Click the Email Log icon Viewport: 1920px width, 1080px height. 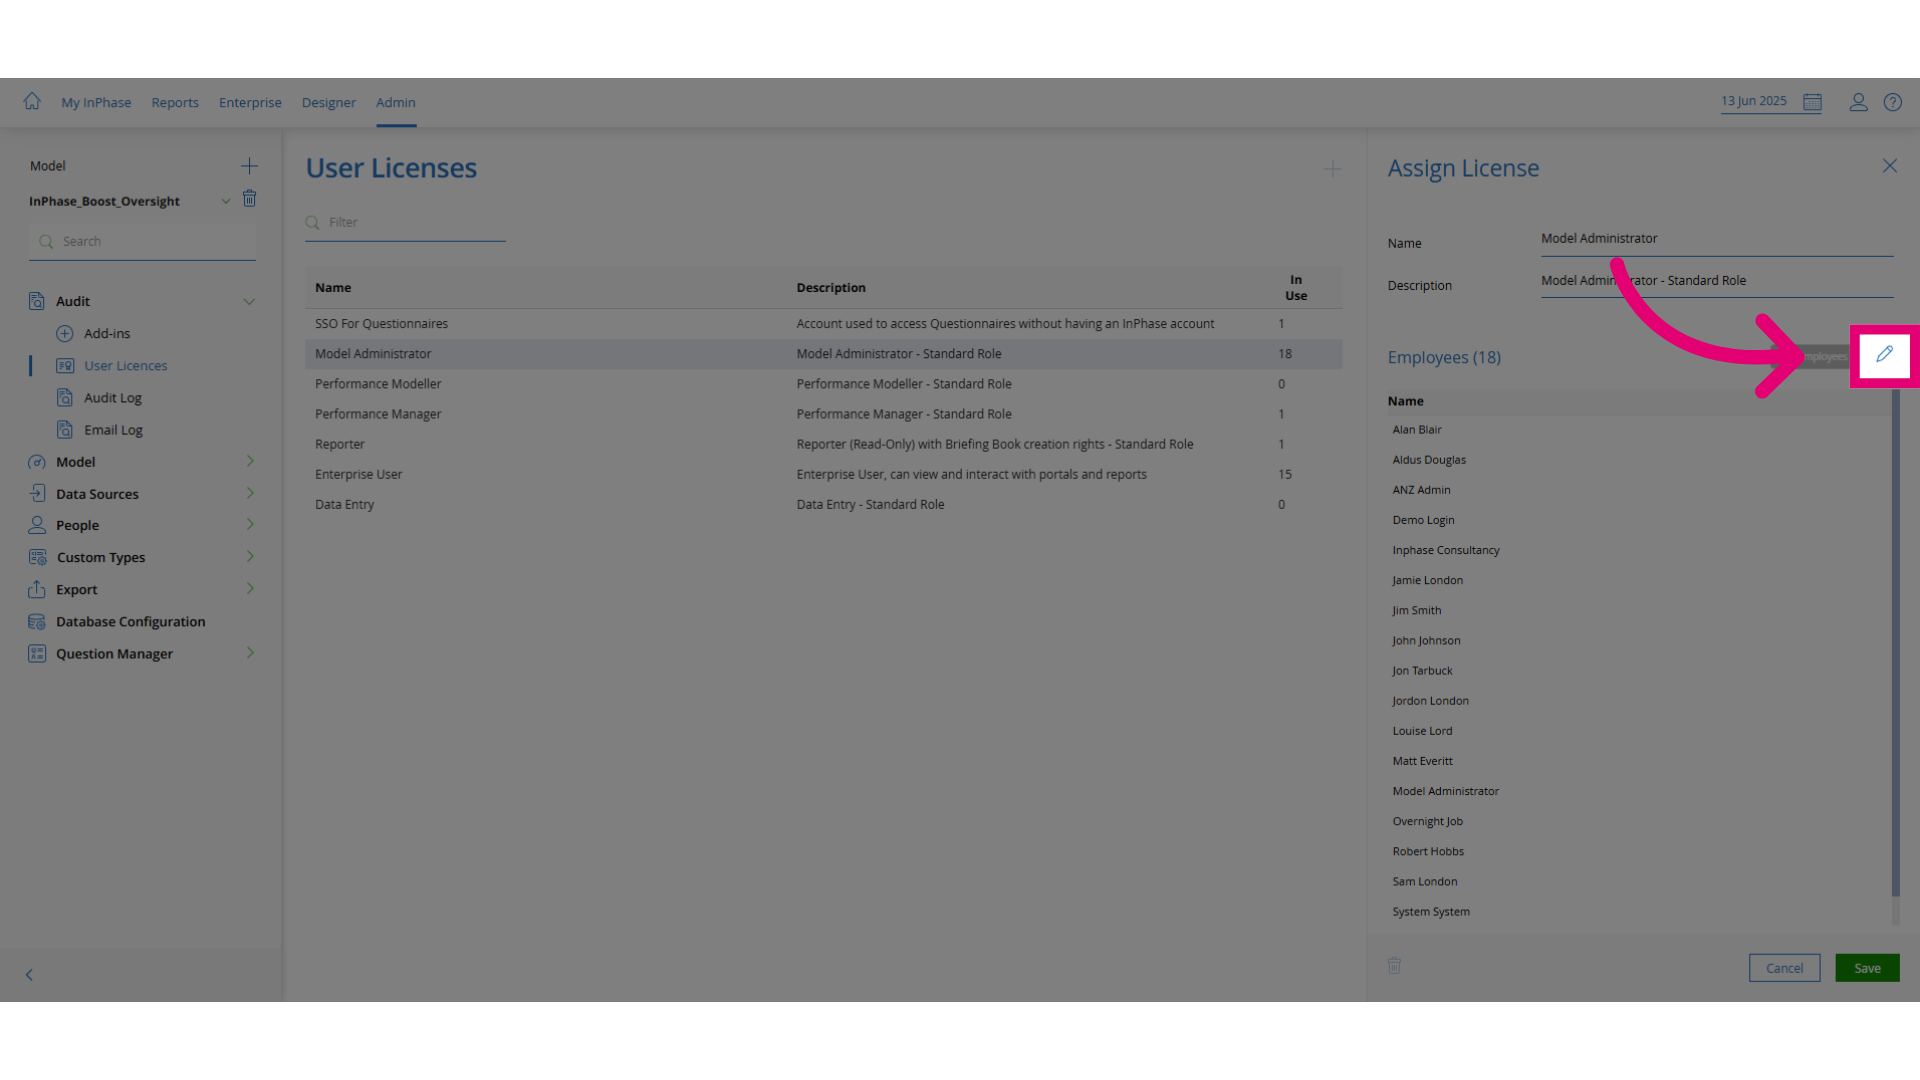click(x=65, y=430)
